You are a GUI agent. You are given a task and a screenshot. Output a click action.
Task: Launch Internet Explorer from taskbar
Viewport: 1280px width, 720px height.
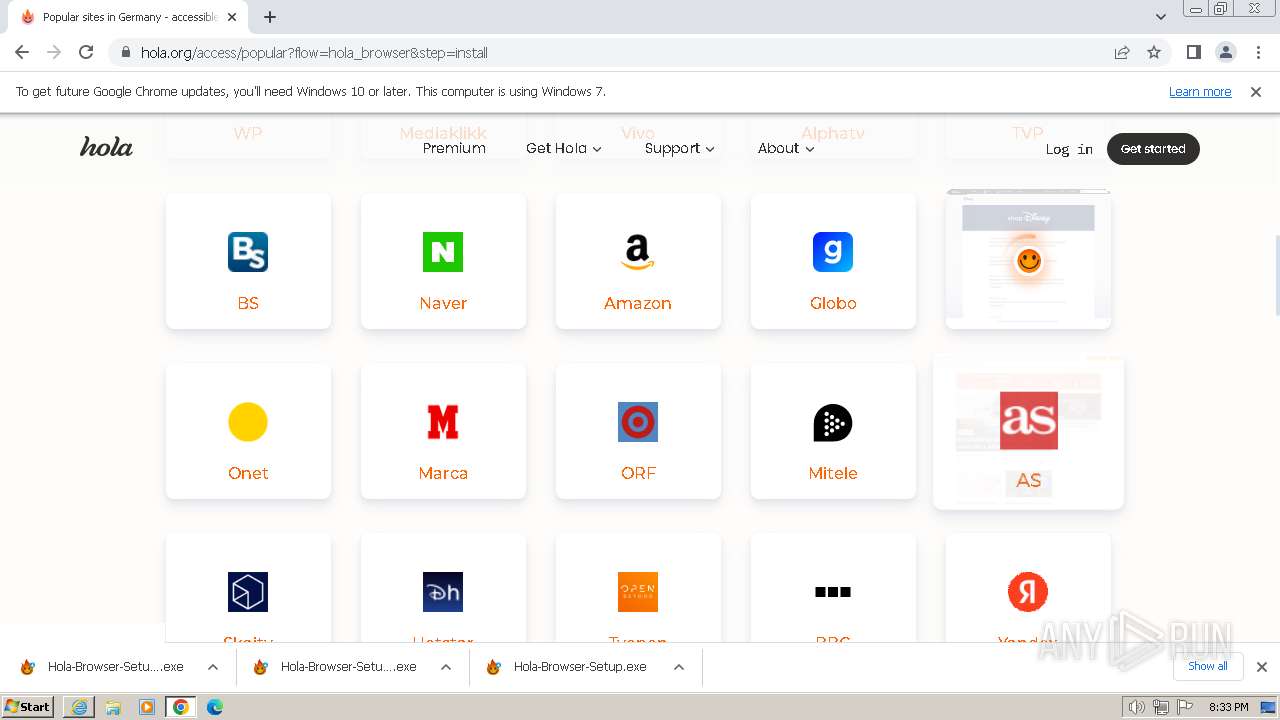[79, 707]
